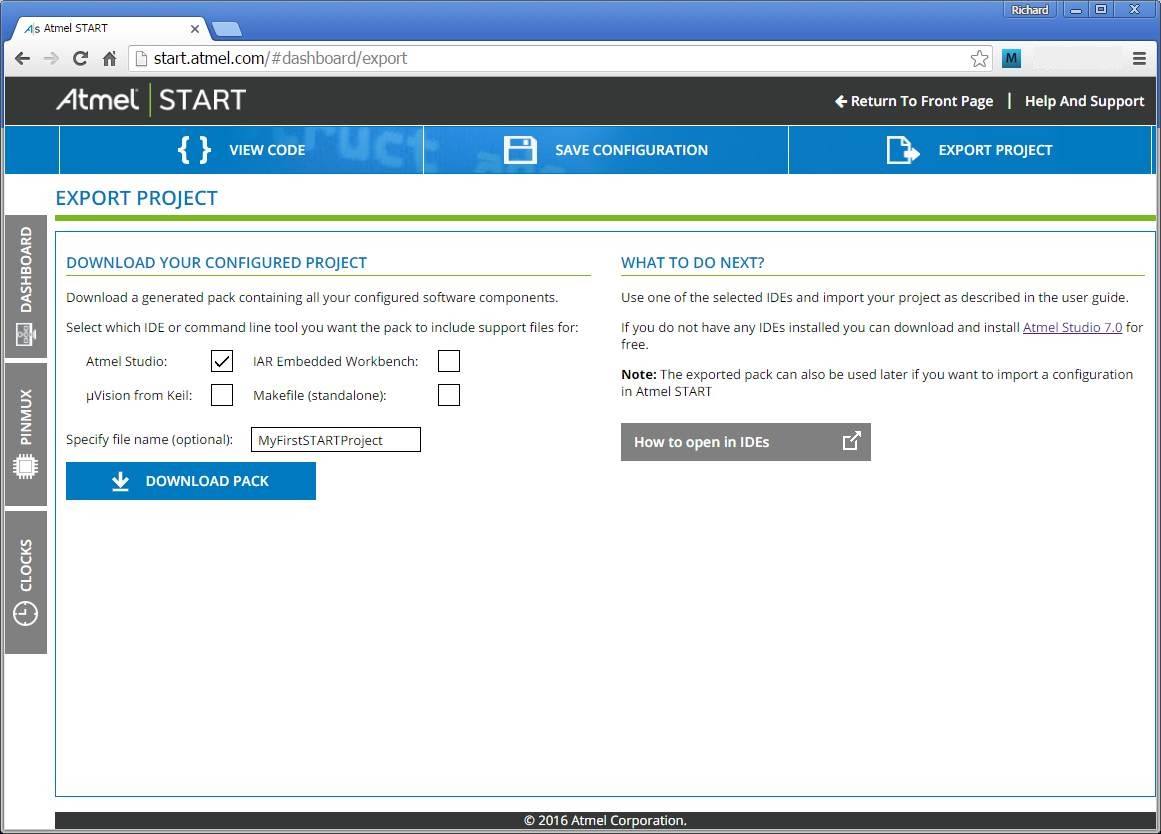Open the Dashboard side tab
Screen dimensions: 1161x834
pos(26,286)
